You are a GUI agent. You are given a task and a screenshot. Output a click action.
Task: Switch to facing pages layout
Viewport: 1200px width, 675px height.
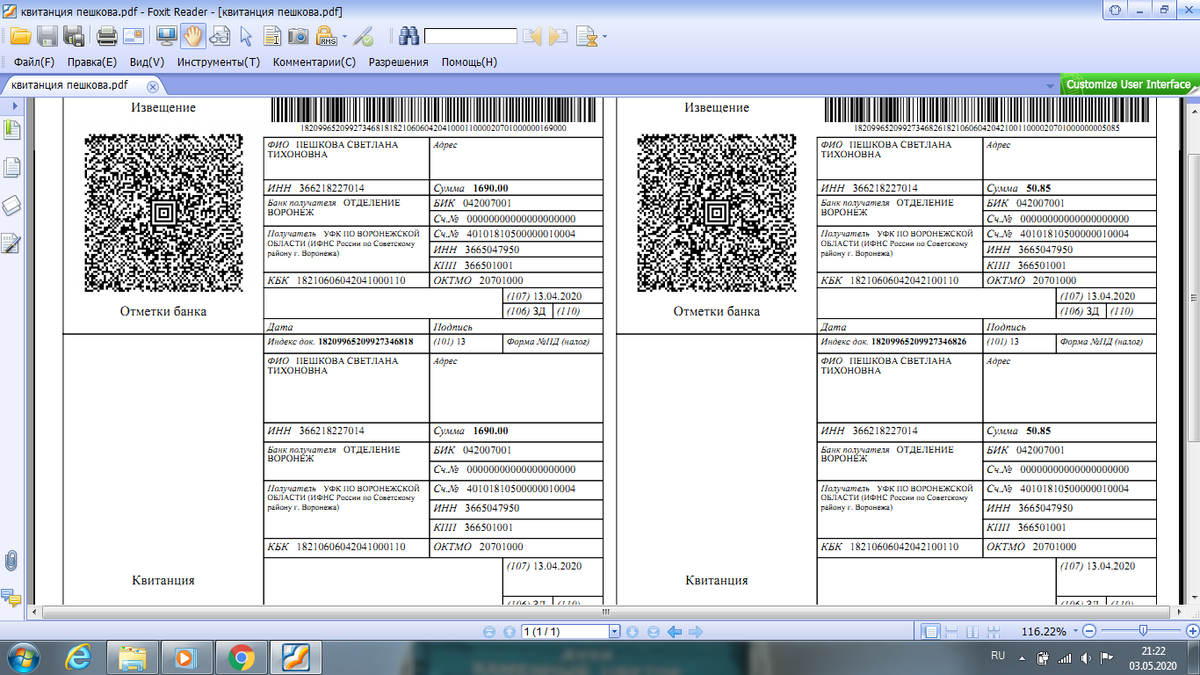coord(972,632)
